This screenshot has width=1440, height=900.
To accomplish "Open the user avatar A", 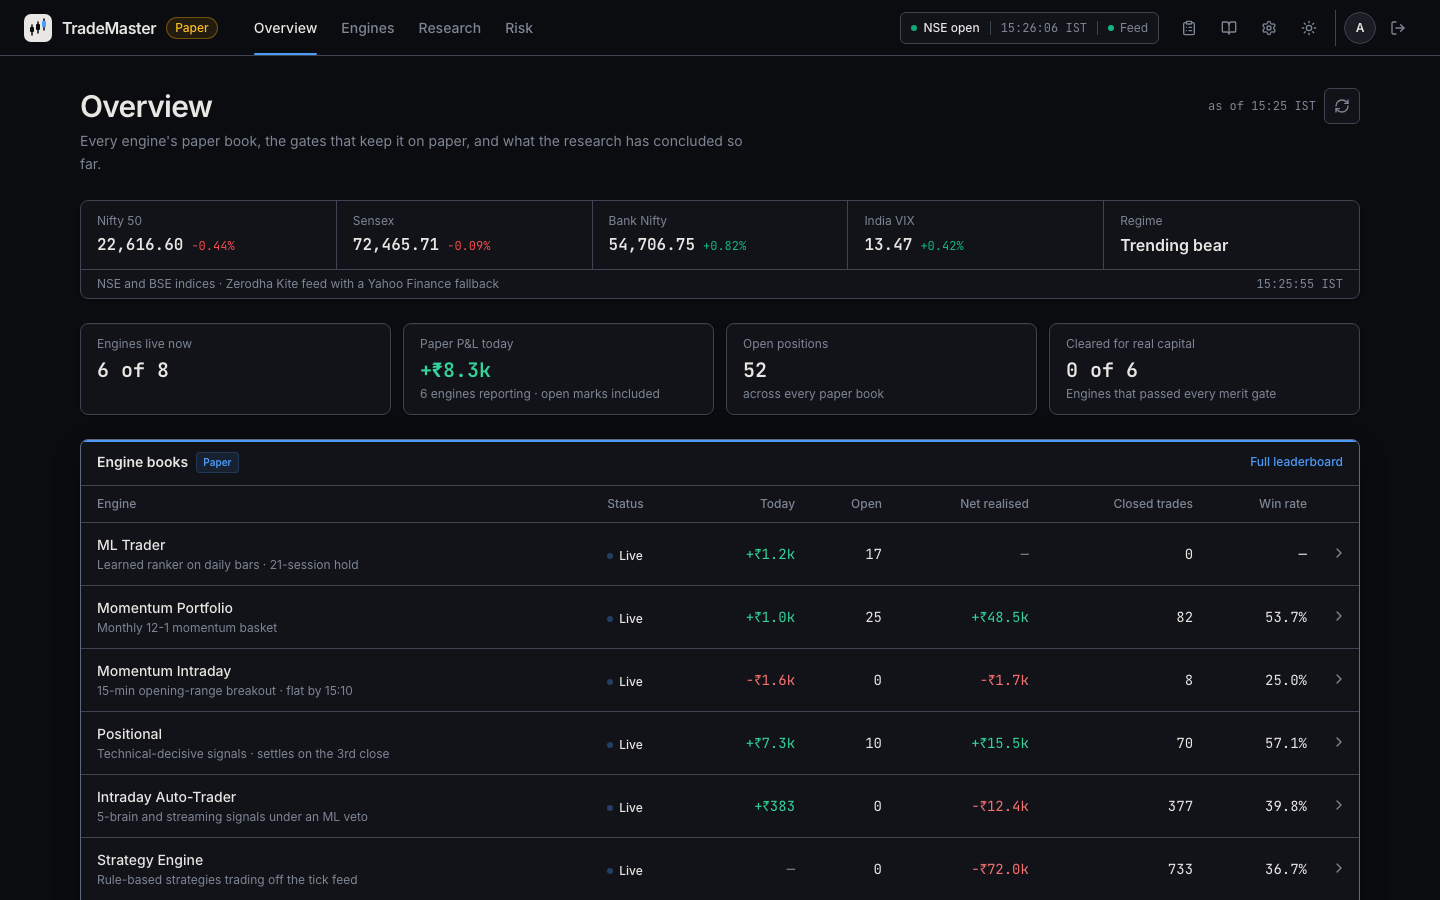I will (1360, 28).
